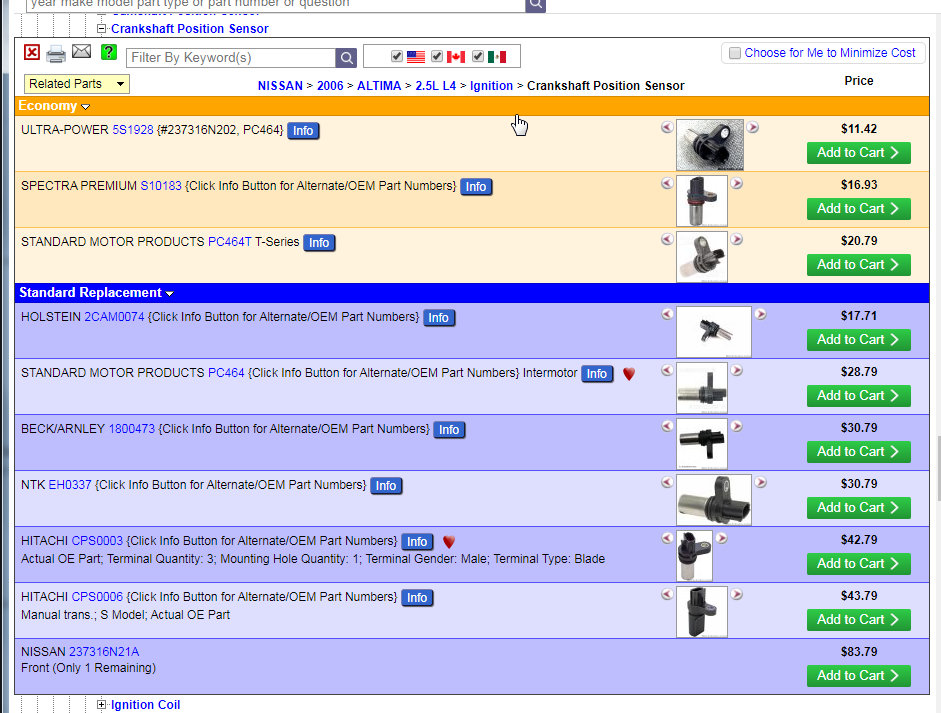Collapse the Standard Replacement section arrow
Viewport: 941px width, 713px height.
coord(170,293)
